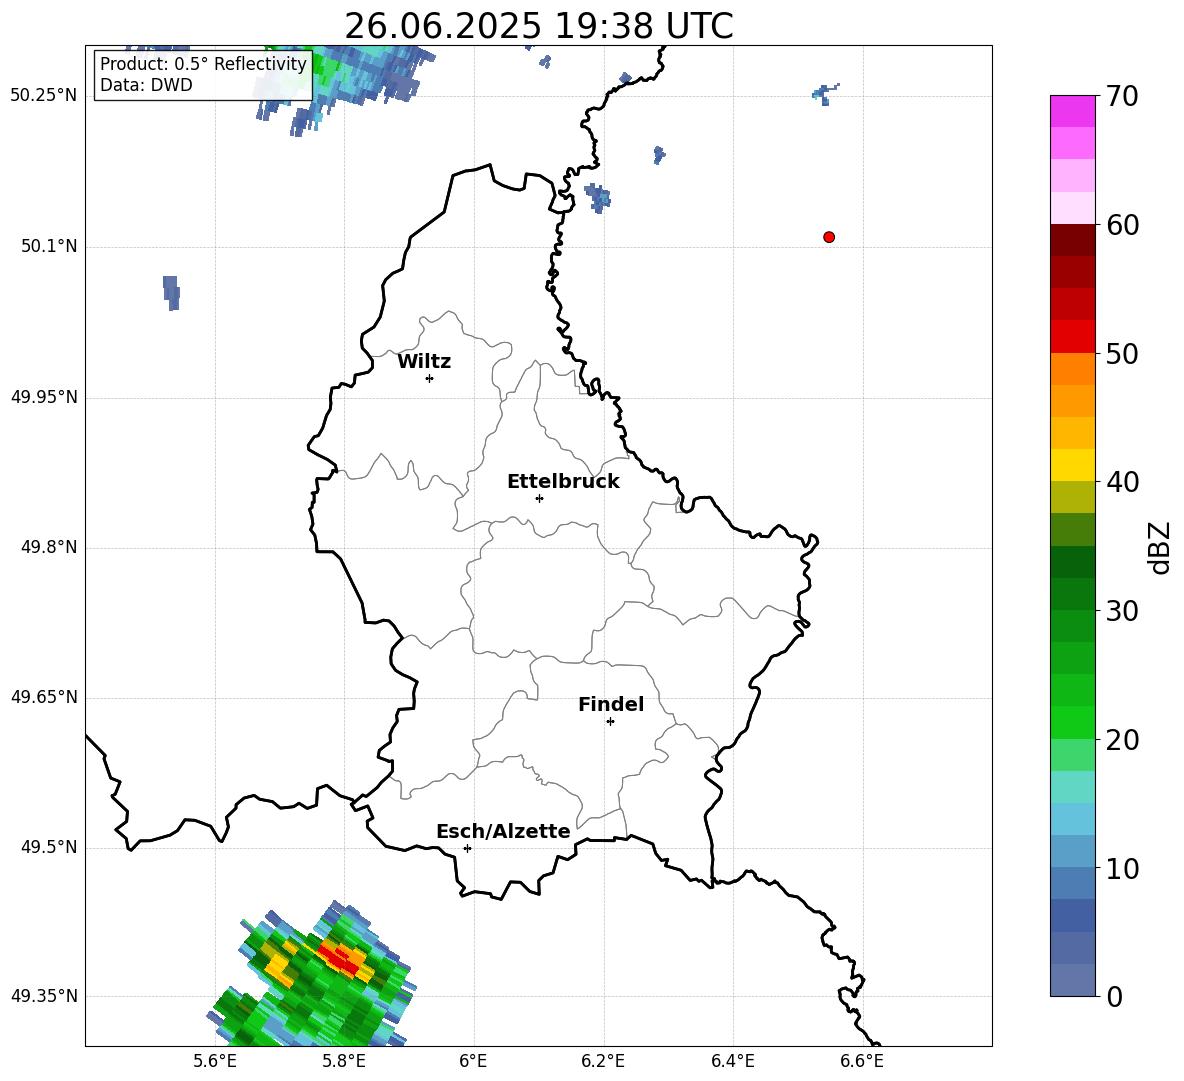This screenshot has height=1081, width=1184.
Task: Click the small blue echo west of Wiltz
Action: click(x=171, y=292)
